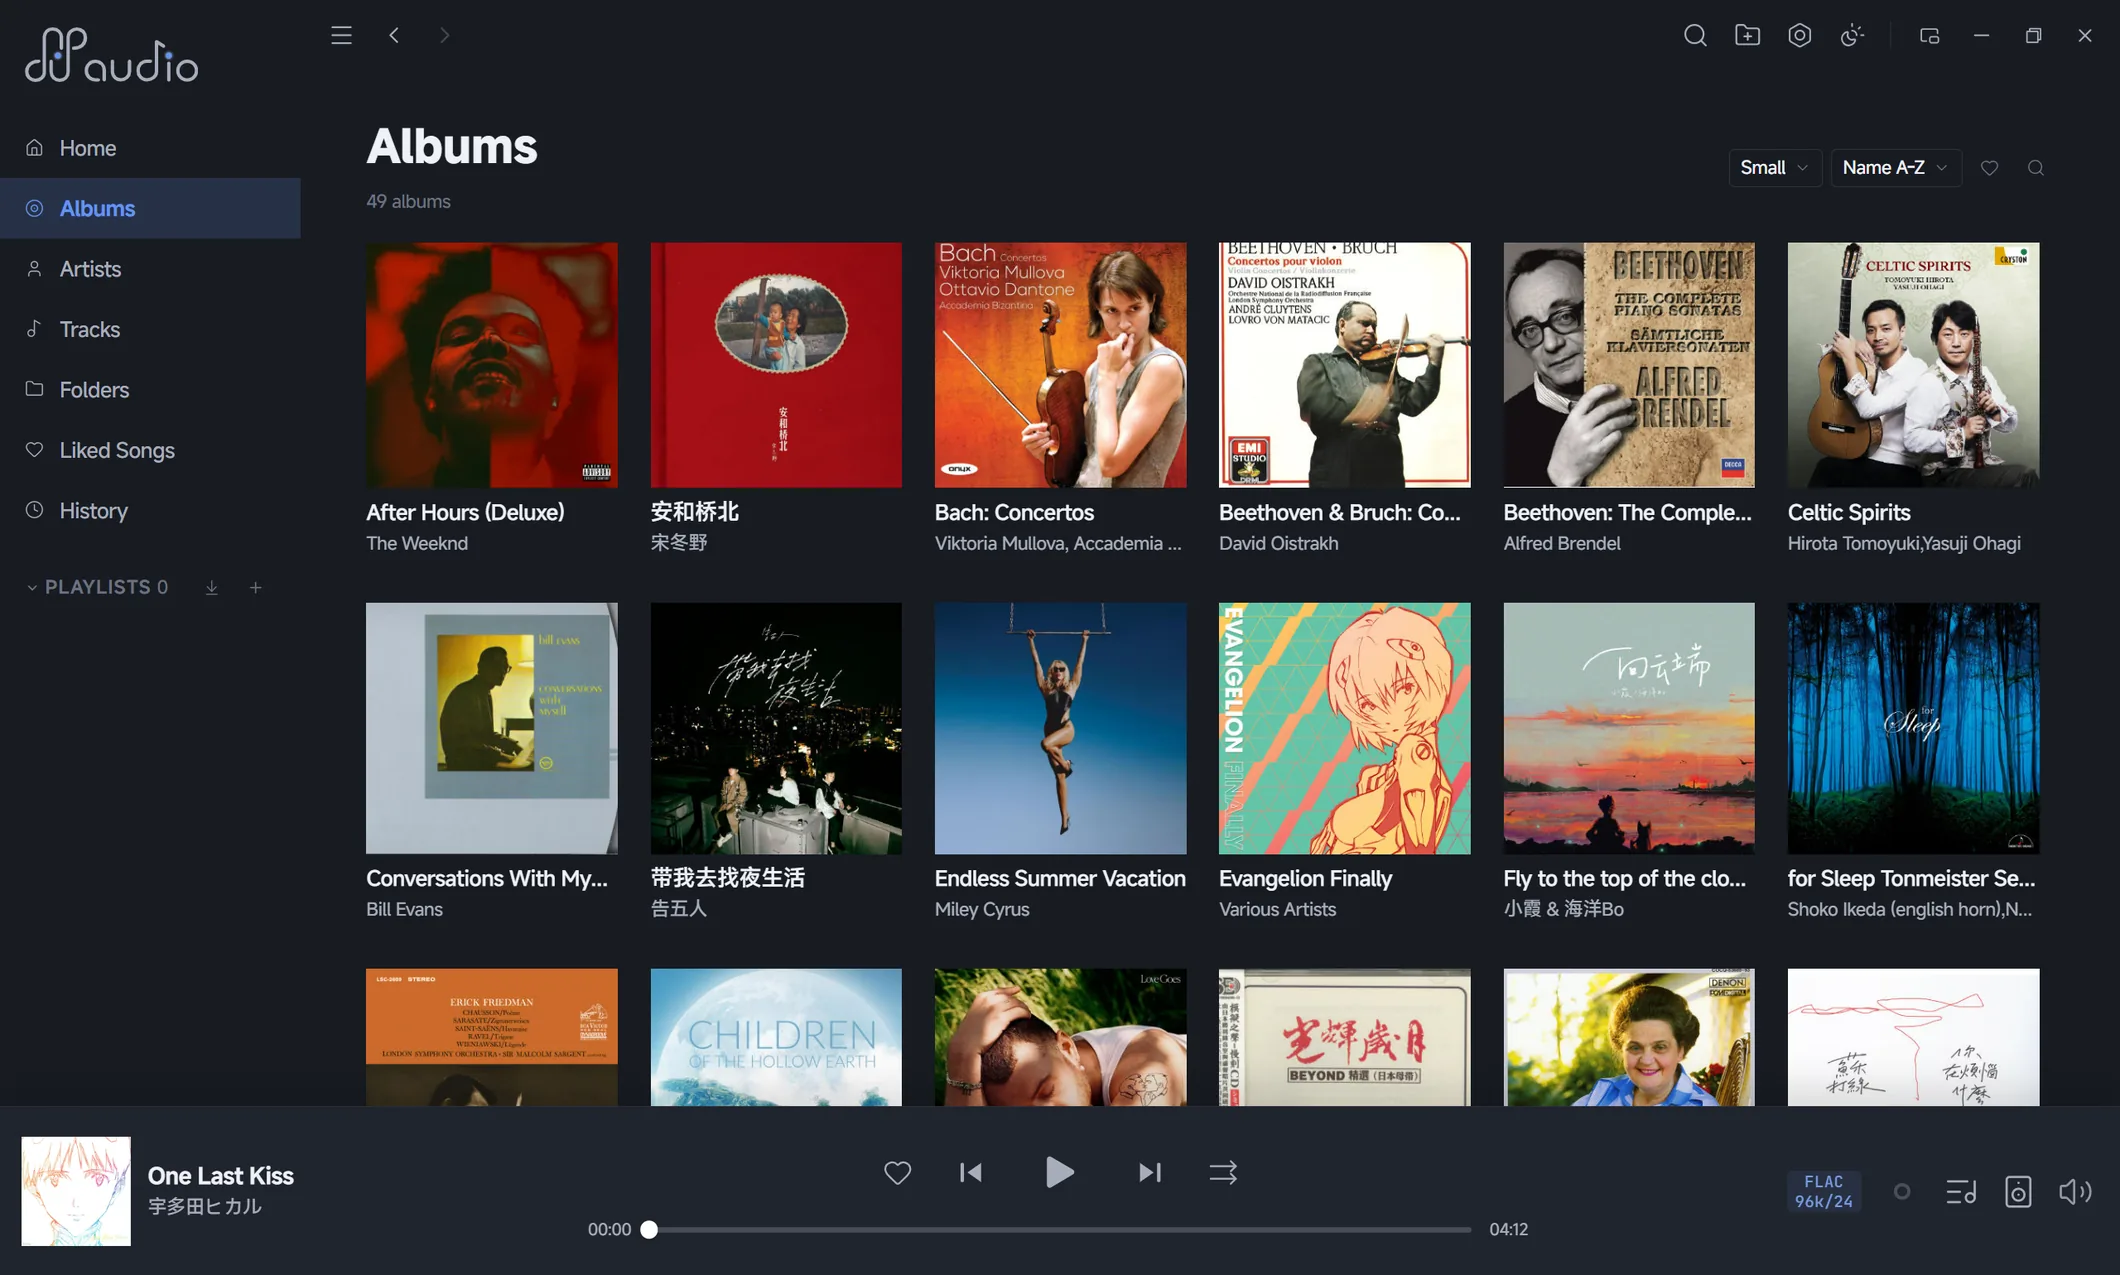
Task: Seek using the playback progress slider
Action: click(1059, 1229)
